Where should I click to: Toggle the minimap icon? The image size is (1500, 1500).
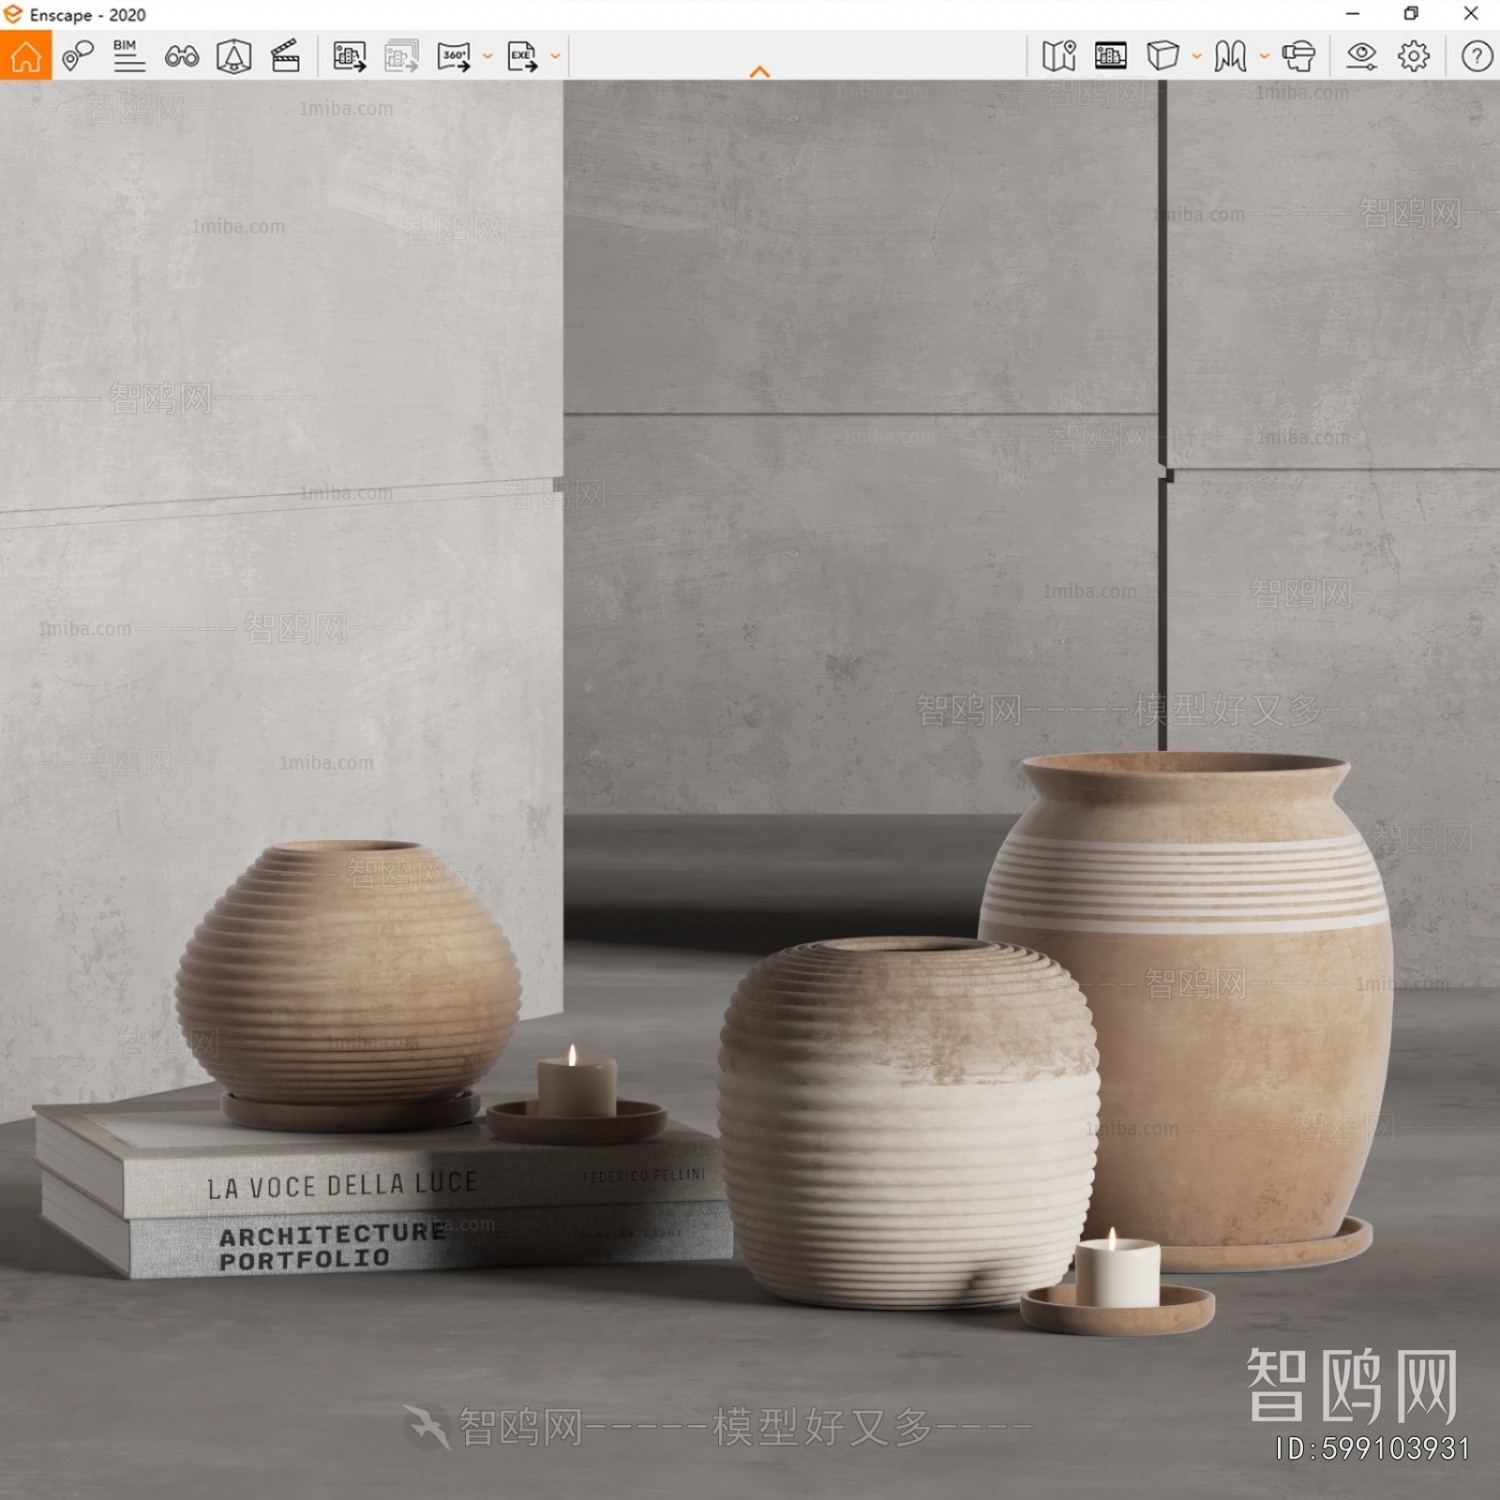tap(1059, 56)
